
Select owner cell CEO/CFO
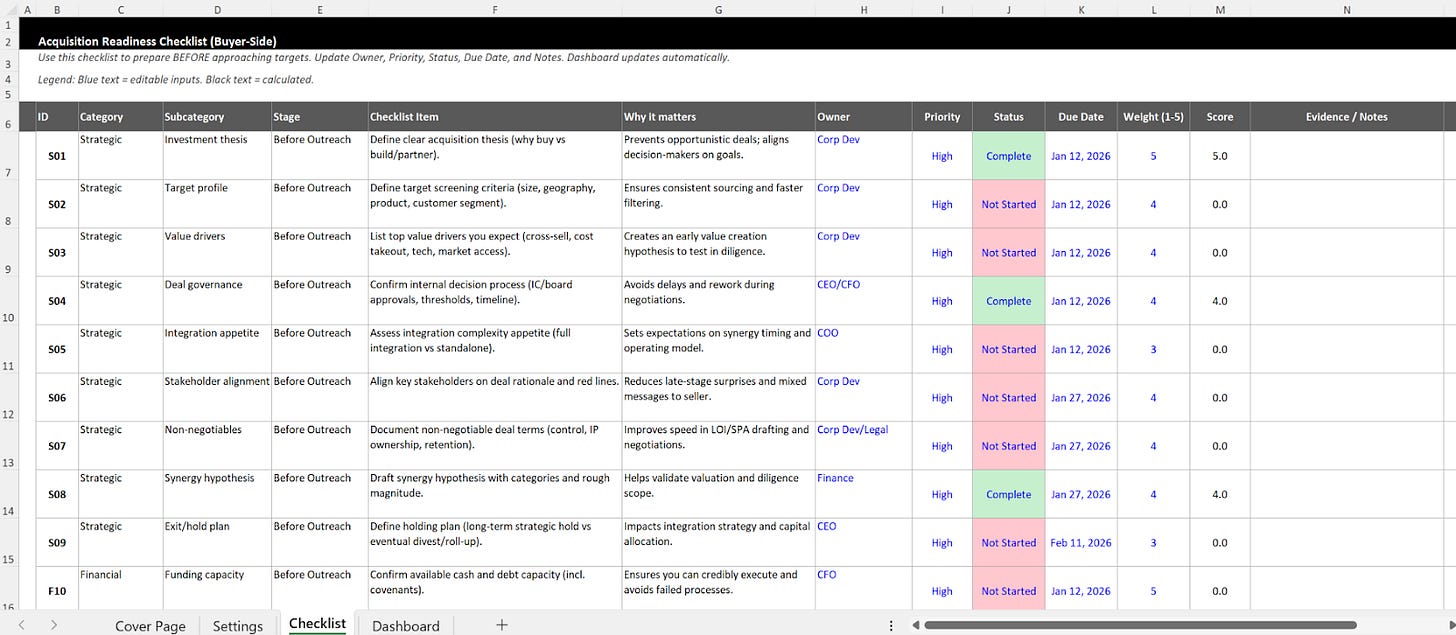(862, 301)
